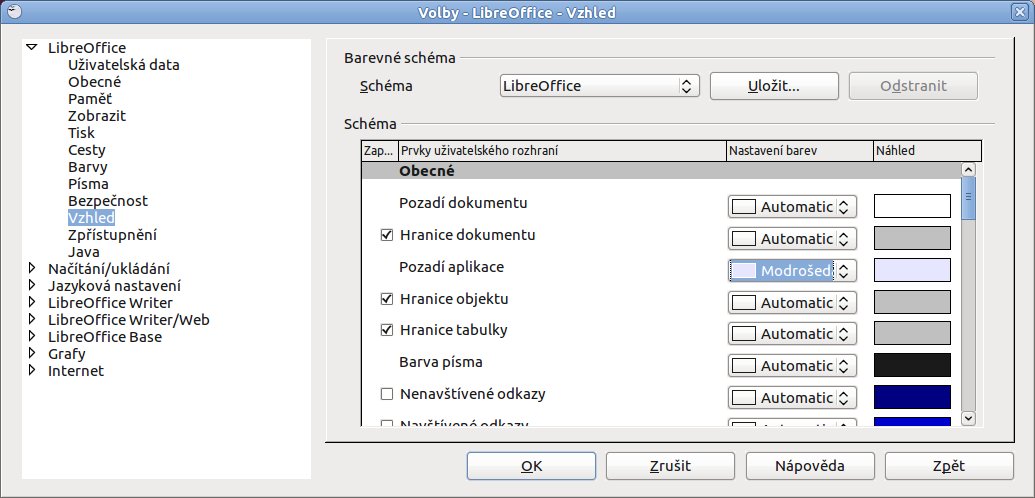The width and height of the screenshot is (1035, 498).
Task: Open the Cesty settings page
Action: coord(86,150)
